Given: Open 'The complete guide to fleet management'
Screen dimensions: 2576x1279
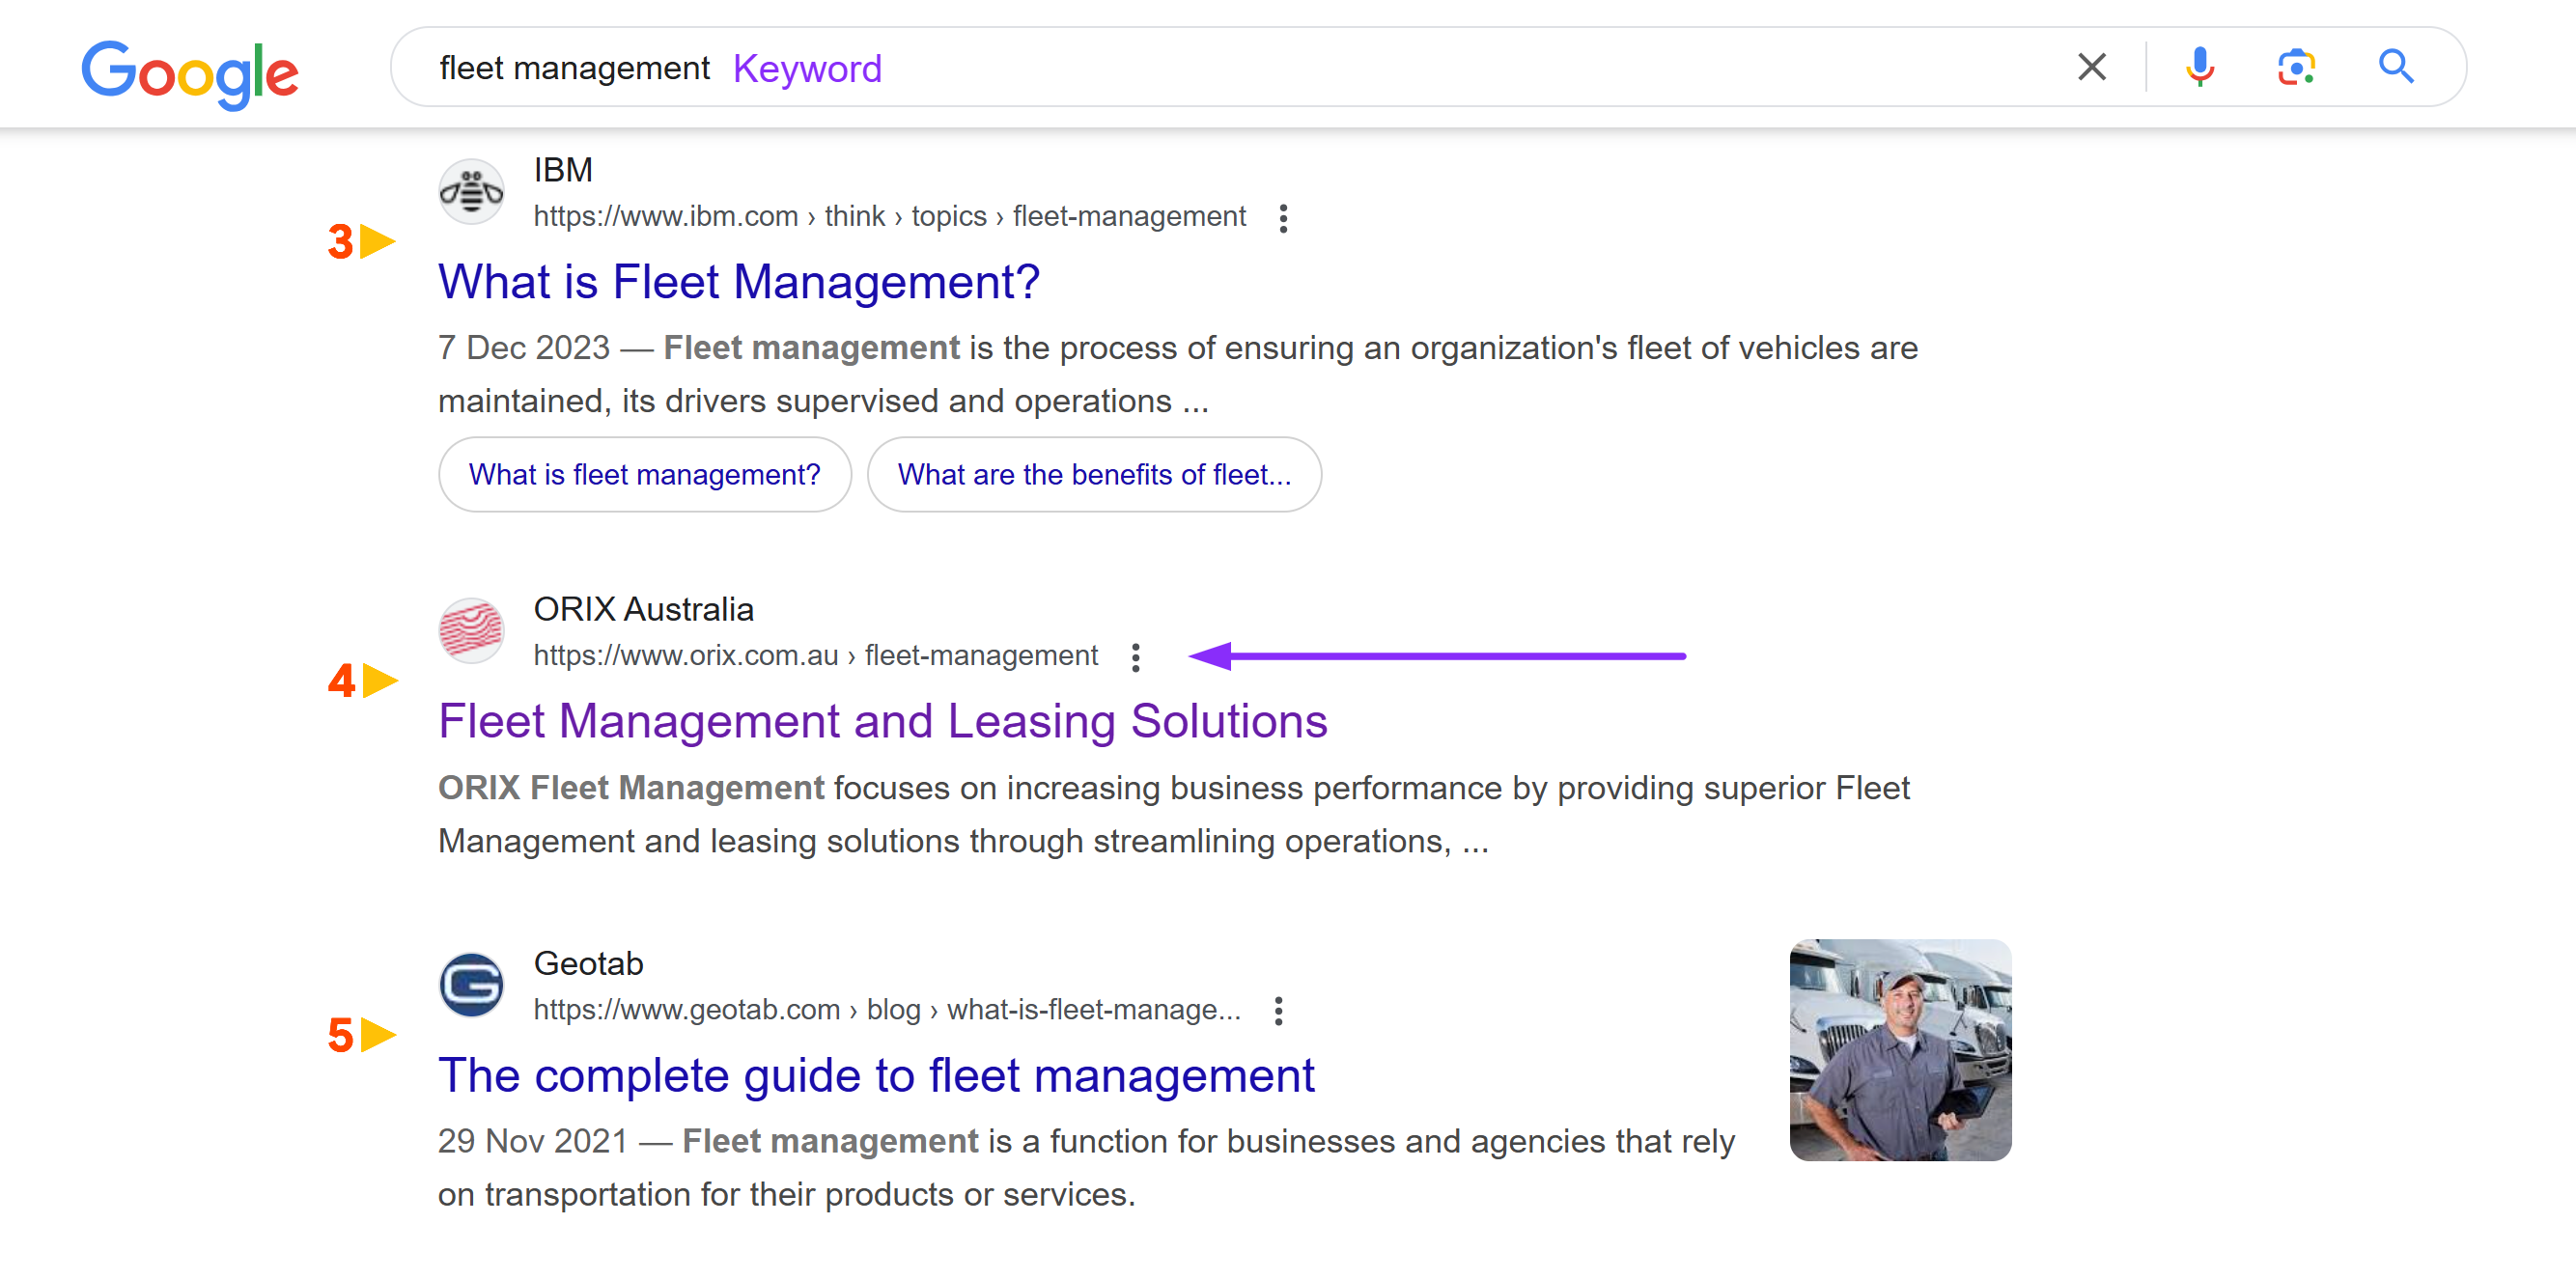Looking at the screenshot, I should click(x=876, y=1076).
